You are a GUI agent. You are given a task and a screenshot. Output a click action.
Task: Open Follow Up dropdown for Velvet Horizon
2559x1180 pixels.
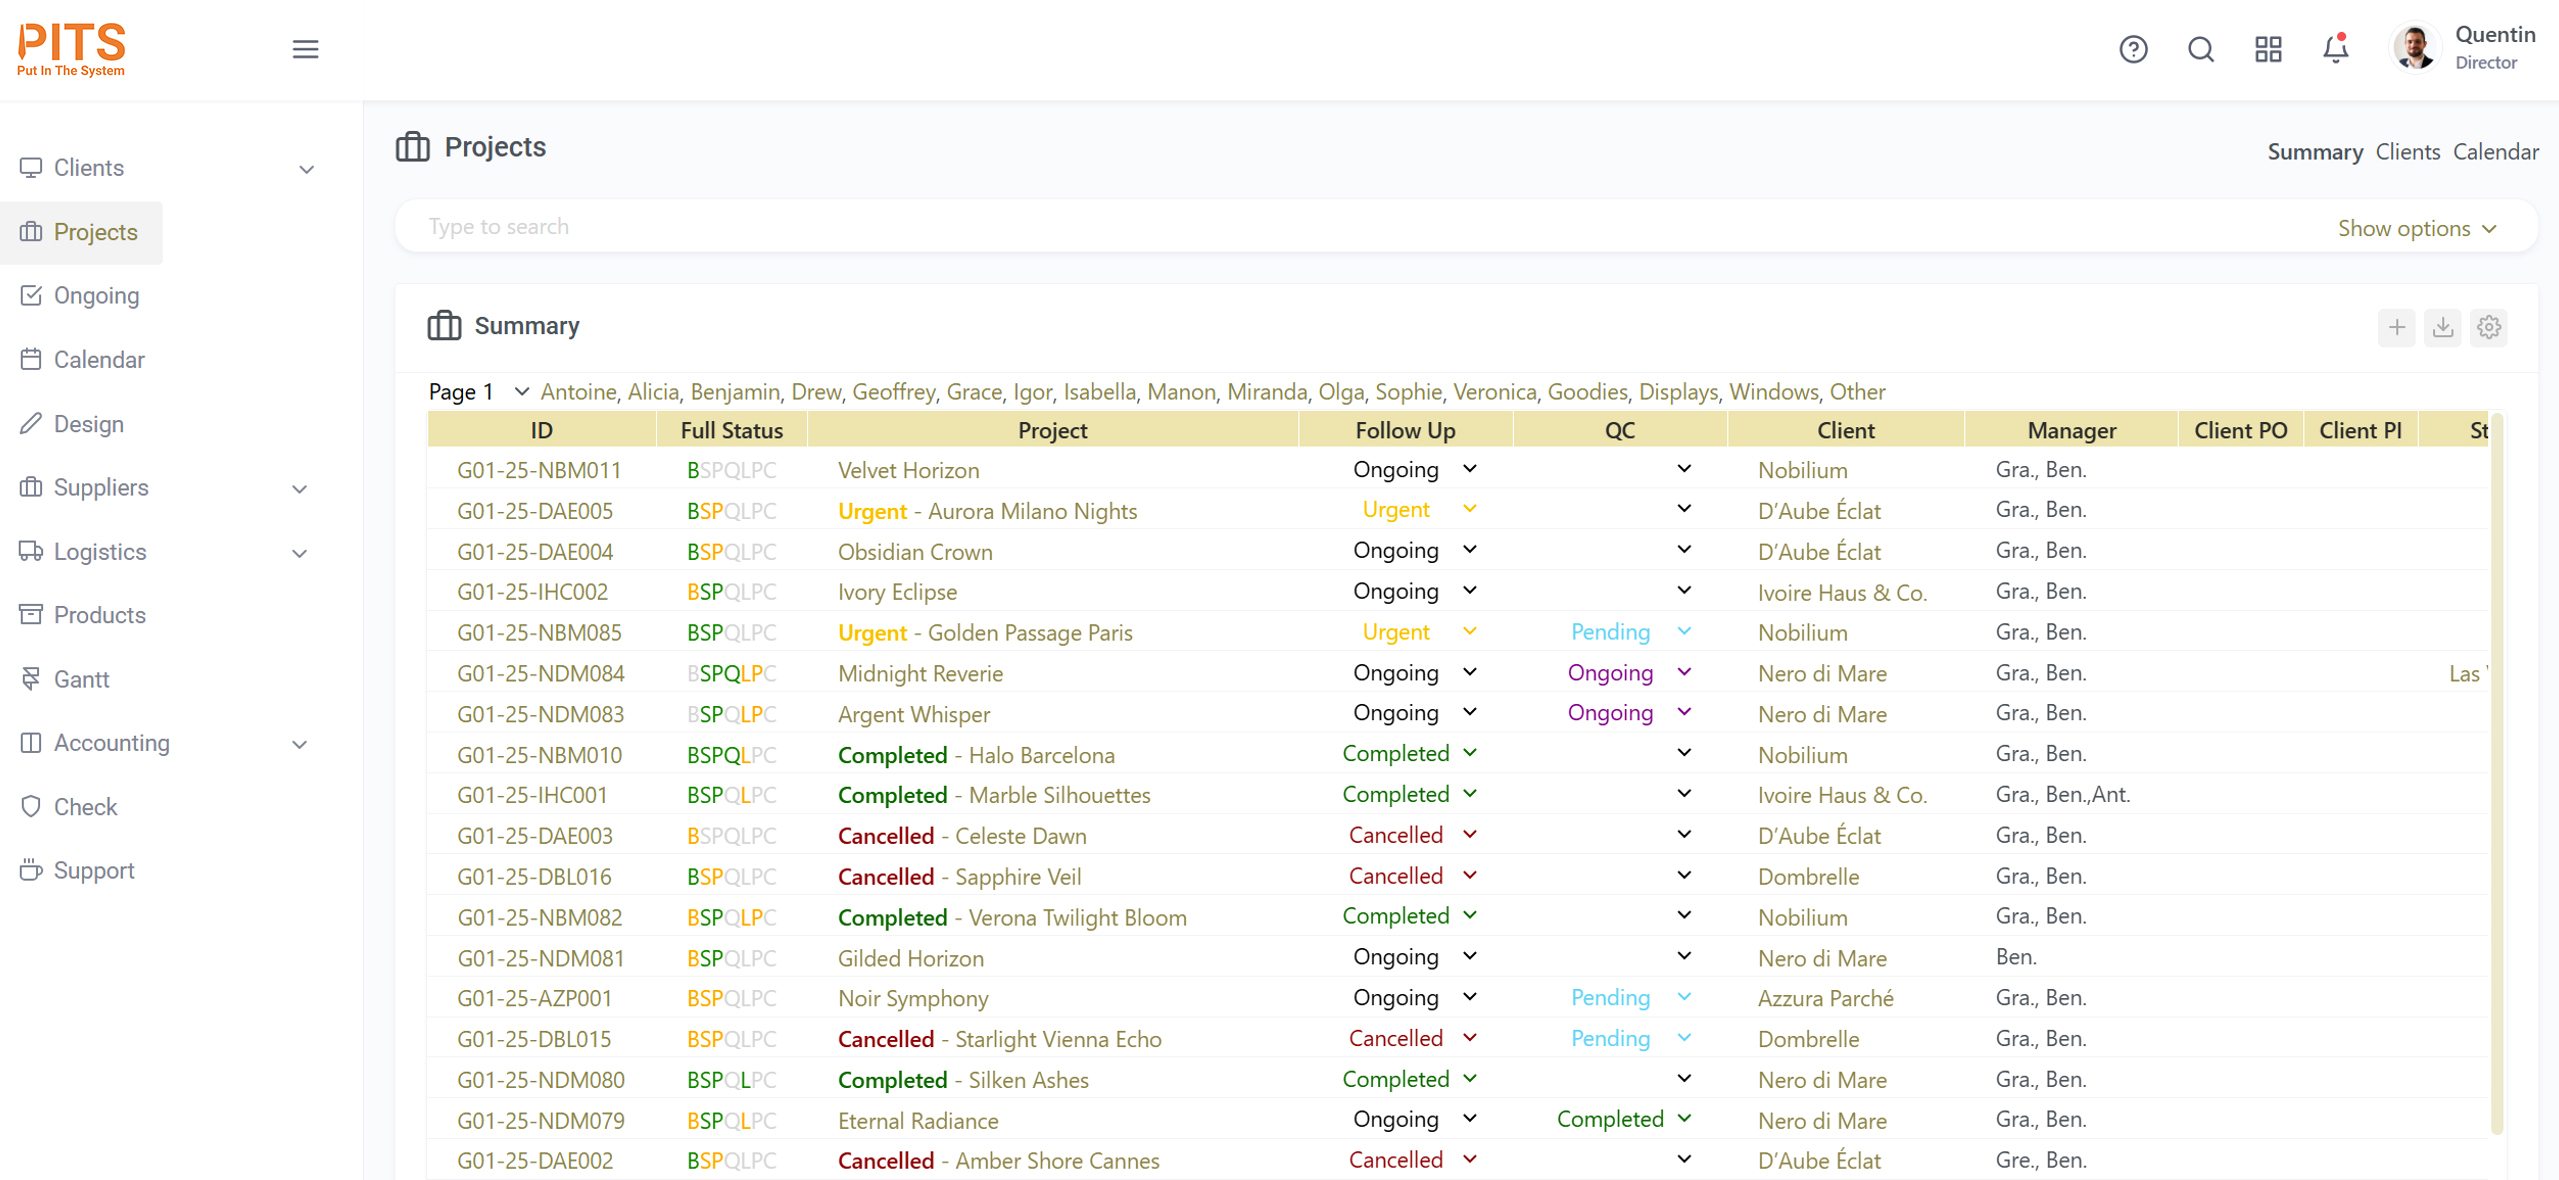[1469, 469]
